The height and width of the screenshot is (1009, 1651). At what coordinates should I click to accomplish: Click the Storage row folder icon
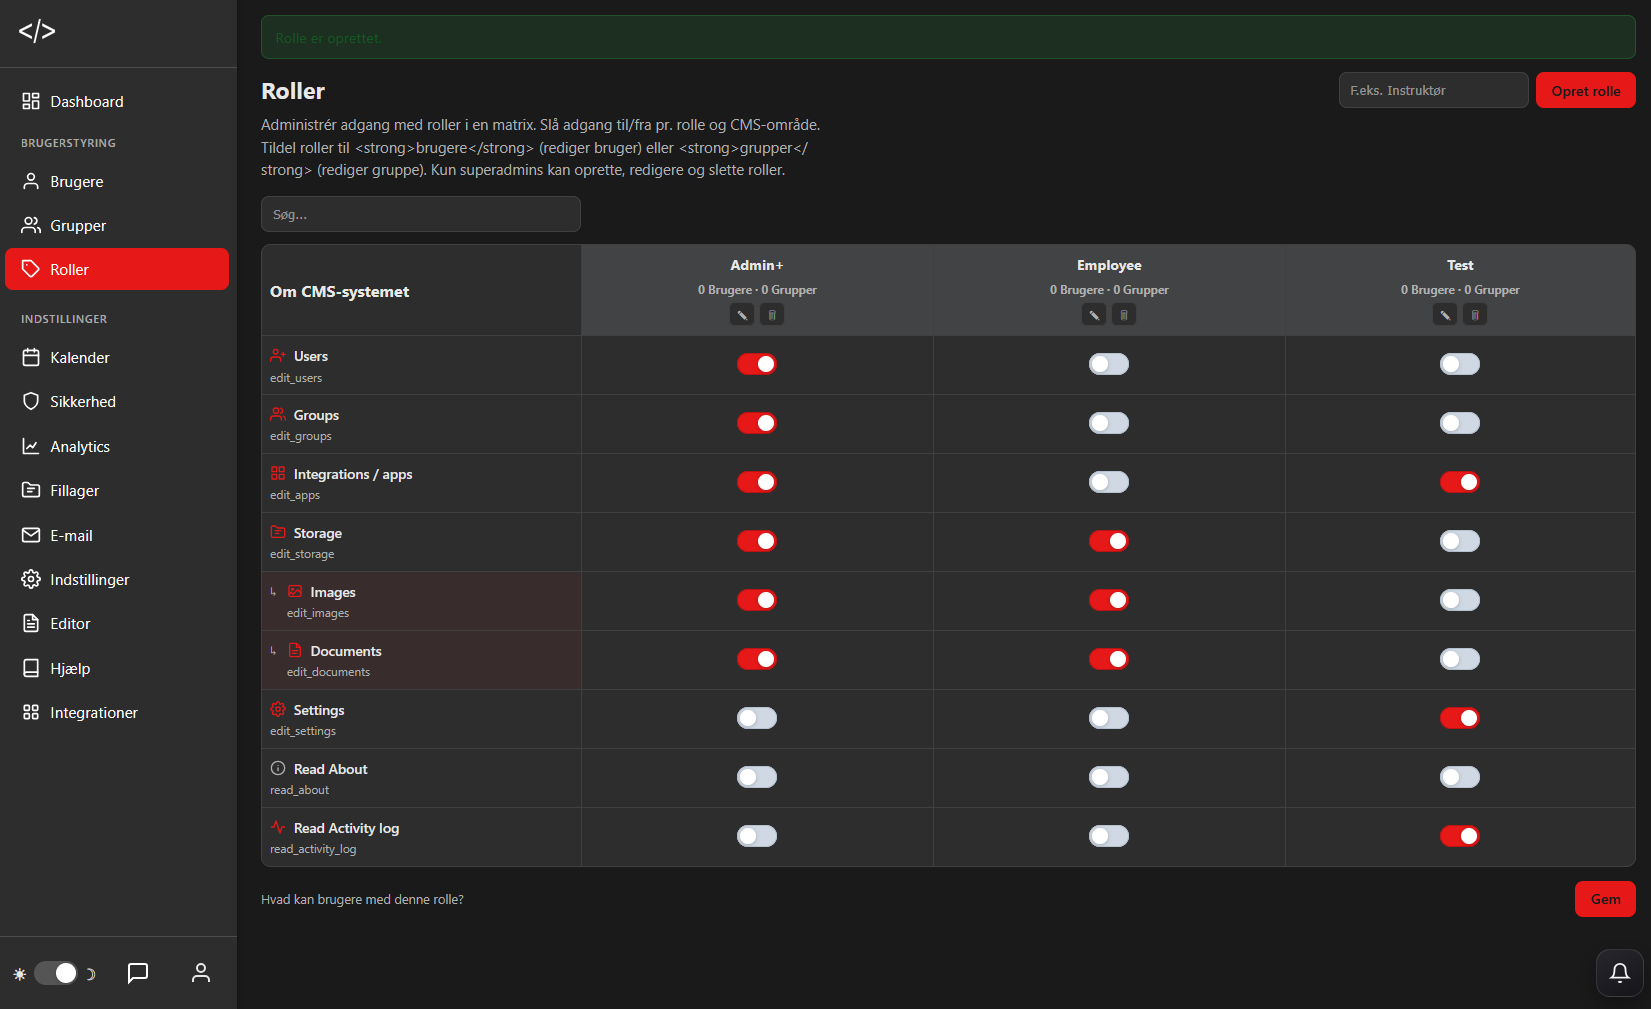point(278,532)
